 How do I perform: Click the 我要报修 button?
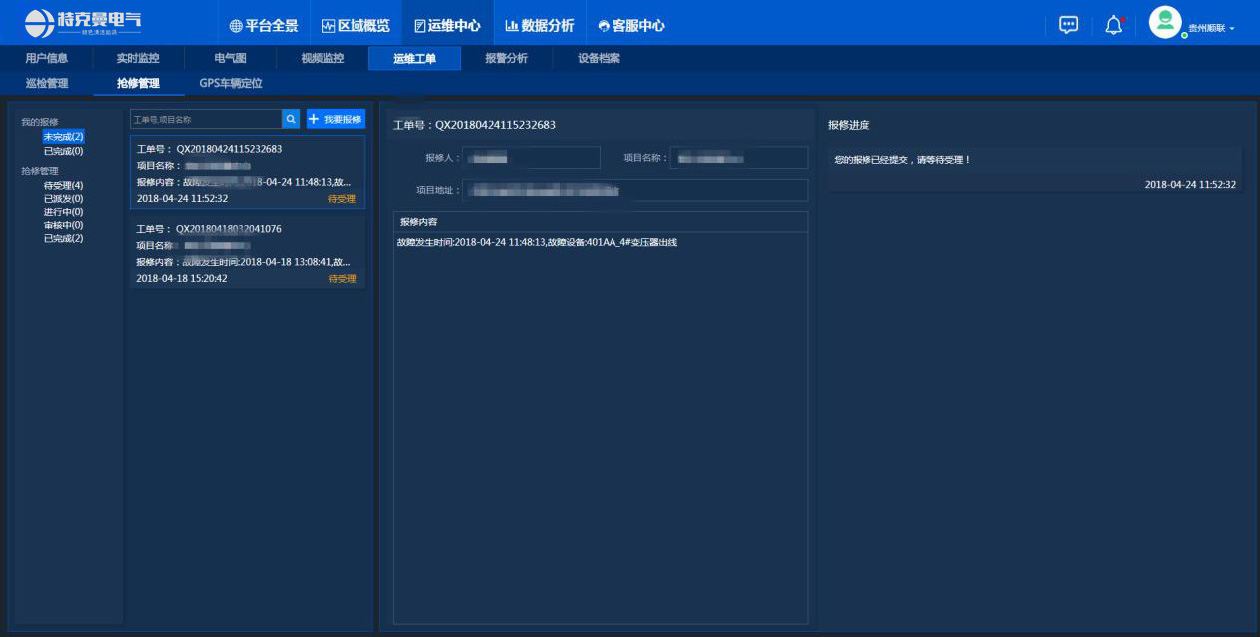click(336, 119)
